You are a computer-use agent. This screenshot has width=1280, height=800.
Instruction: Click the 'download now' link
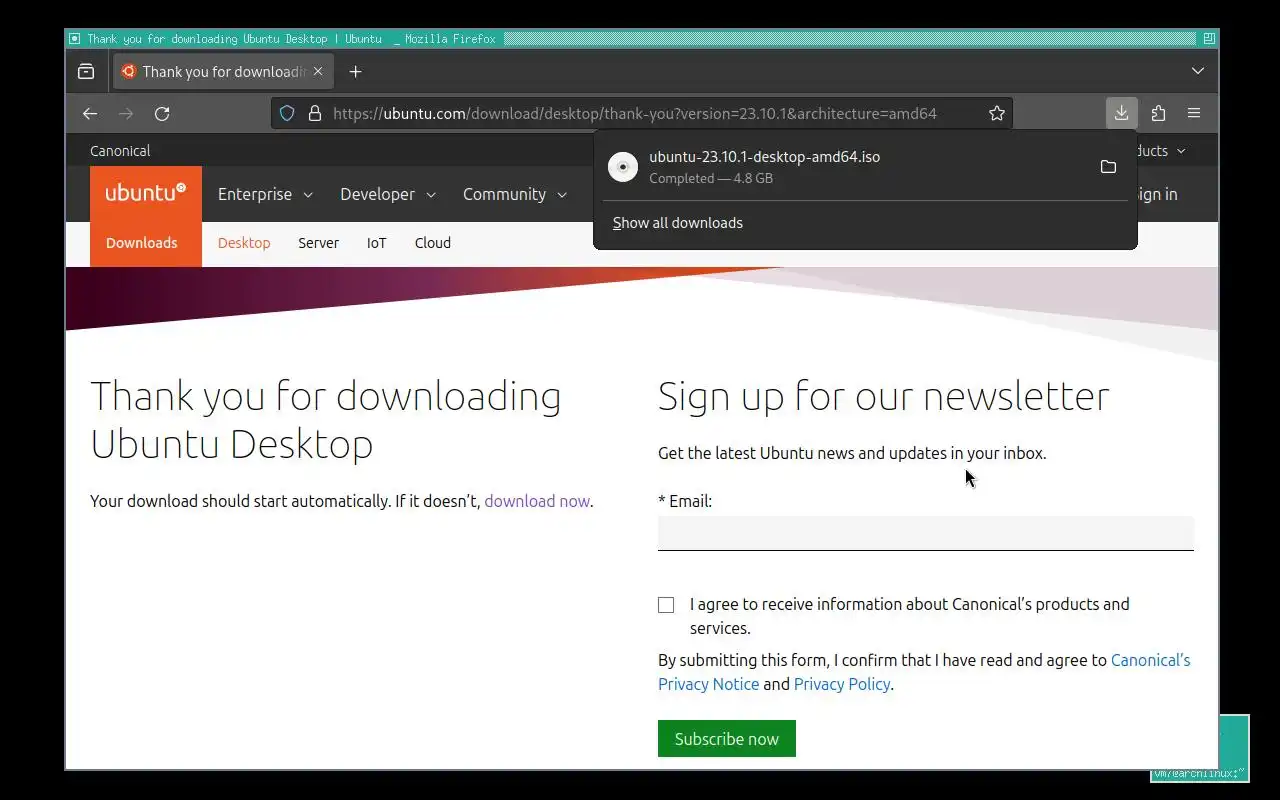537,501
